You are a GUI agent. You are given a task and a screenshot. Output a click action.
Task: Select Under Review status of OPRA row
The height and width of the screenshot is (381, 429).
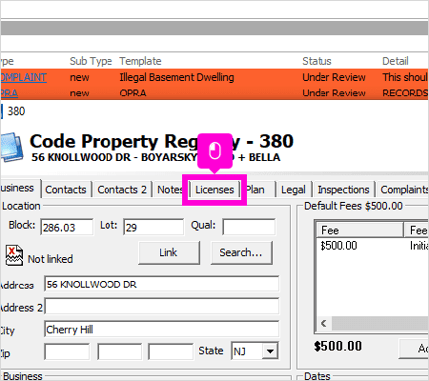point(334,93)
